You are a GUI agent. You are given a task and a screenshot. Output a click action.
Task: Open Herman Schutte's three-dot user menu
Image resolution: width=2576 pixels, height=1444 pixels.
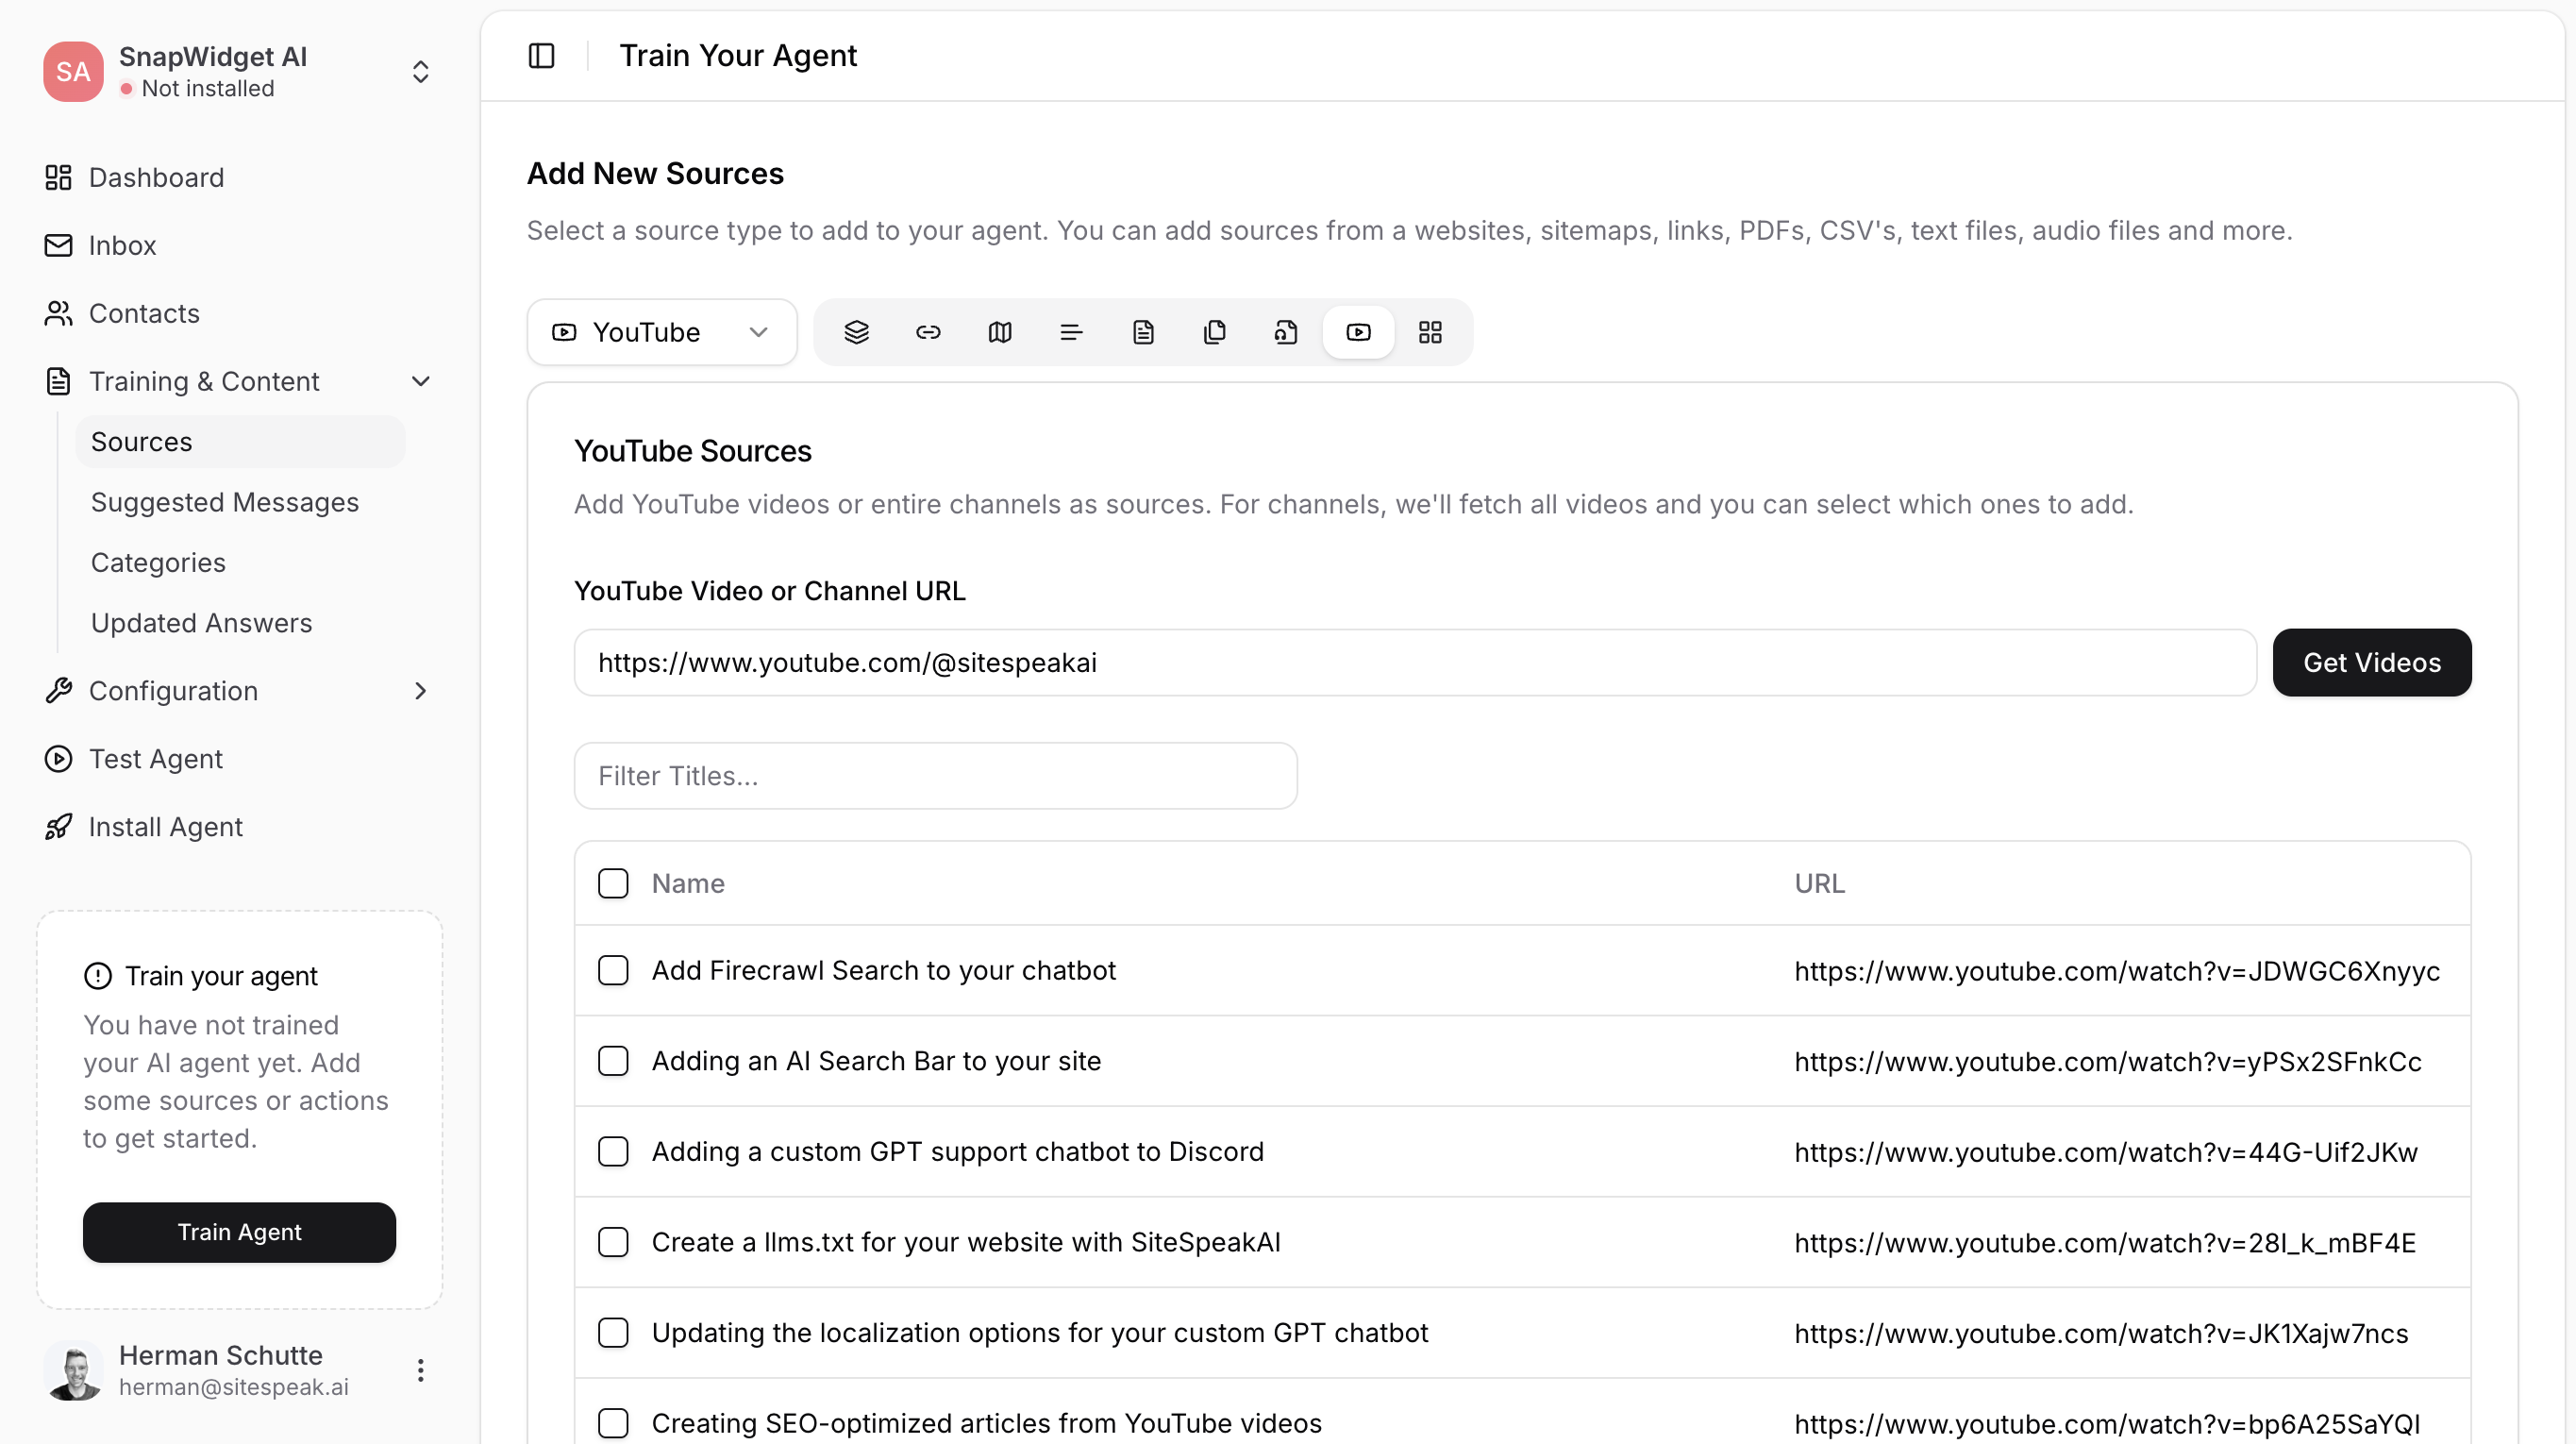coord(420,1370)
